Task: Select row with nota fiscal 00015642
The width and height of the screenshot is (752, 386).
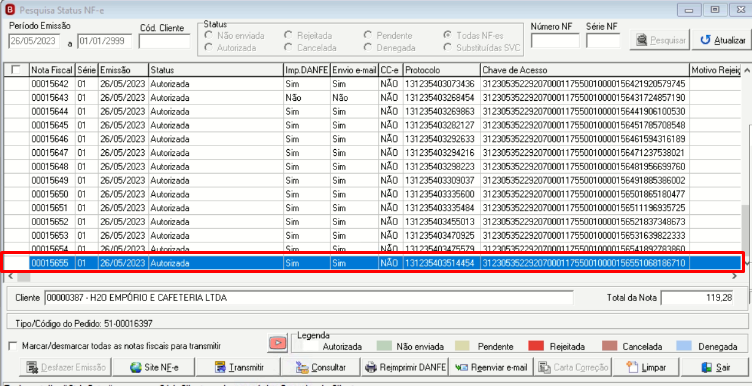Action: [373, 84]
